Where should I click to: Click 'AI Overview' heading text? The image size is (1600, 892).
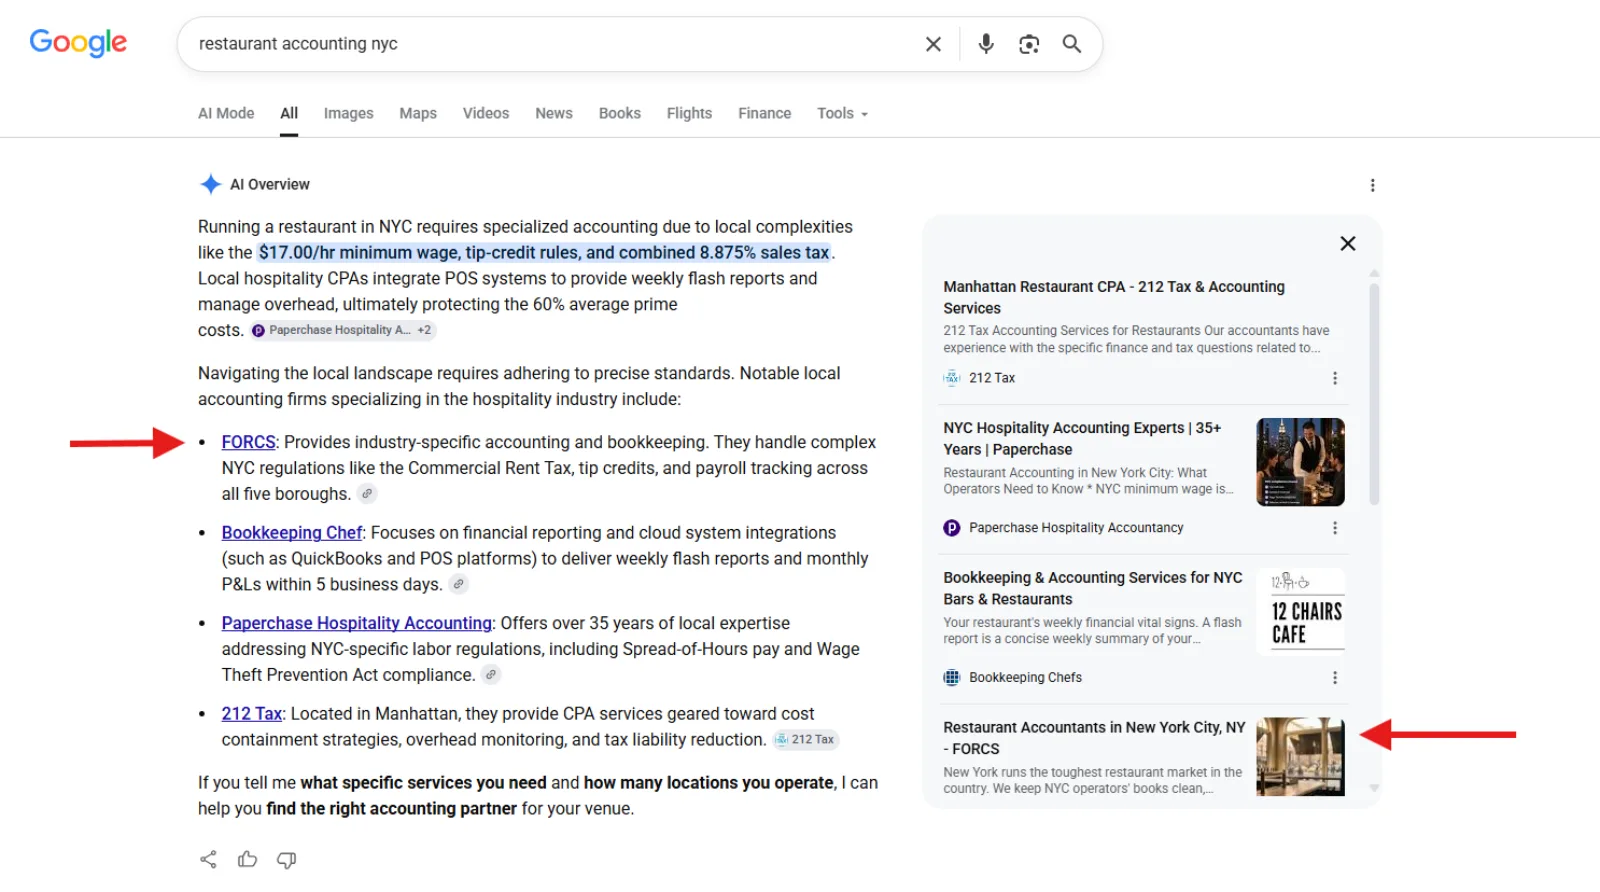(270, 184)
